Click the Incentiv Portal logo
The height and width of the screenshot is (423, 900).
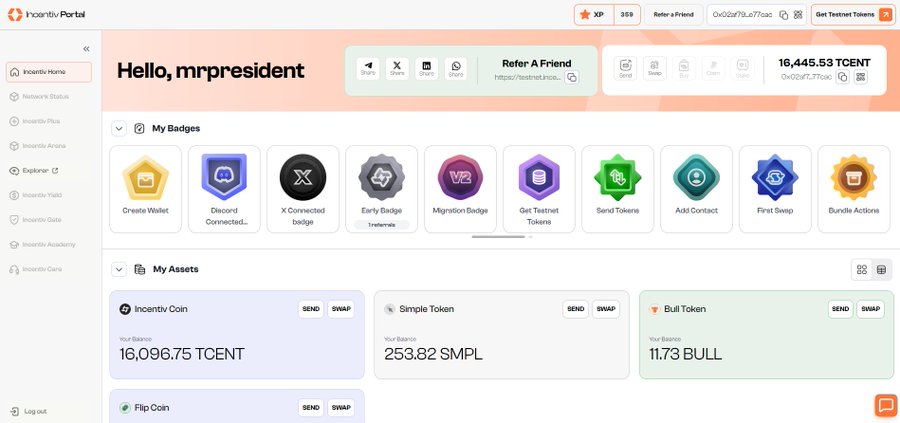46,14
